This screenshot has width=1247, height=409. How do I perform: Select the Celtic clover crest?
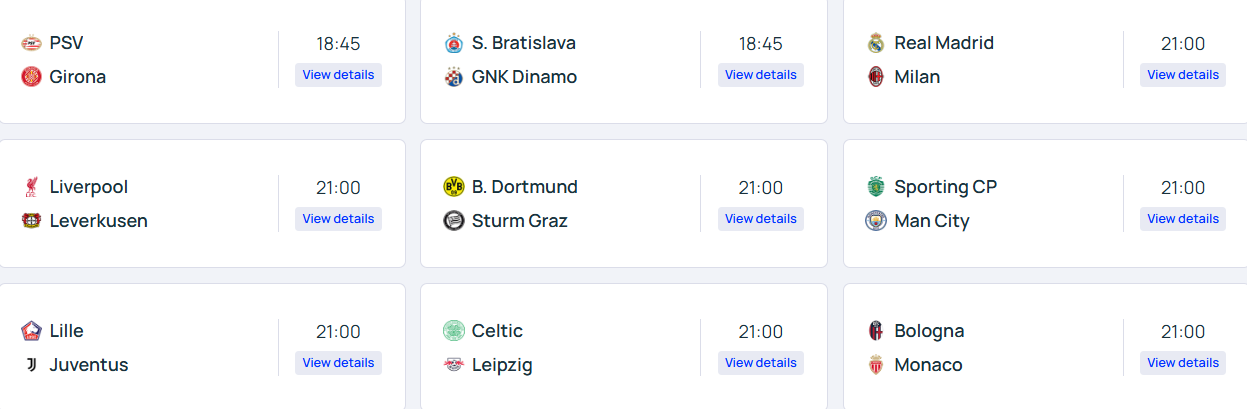(x=454, y=331)
